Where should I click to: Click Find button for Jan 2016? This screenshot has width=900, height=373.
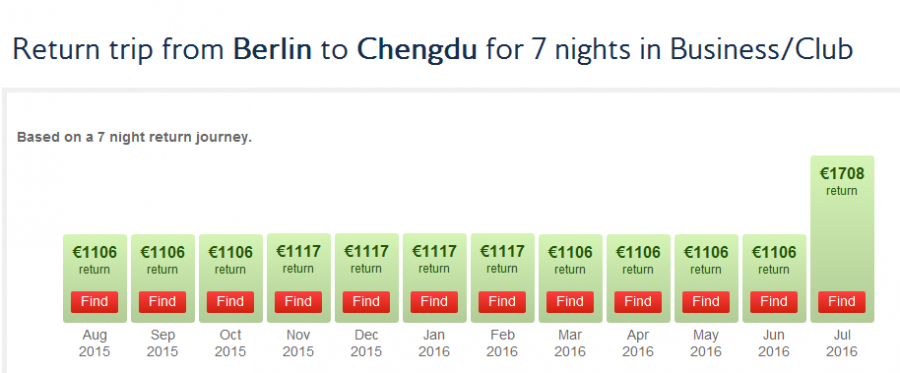coord(434,302)
